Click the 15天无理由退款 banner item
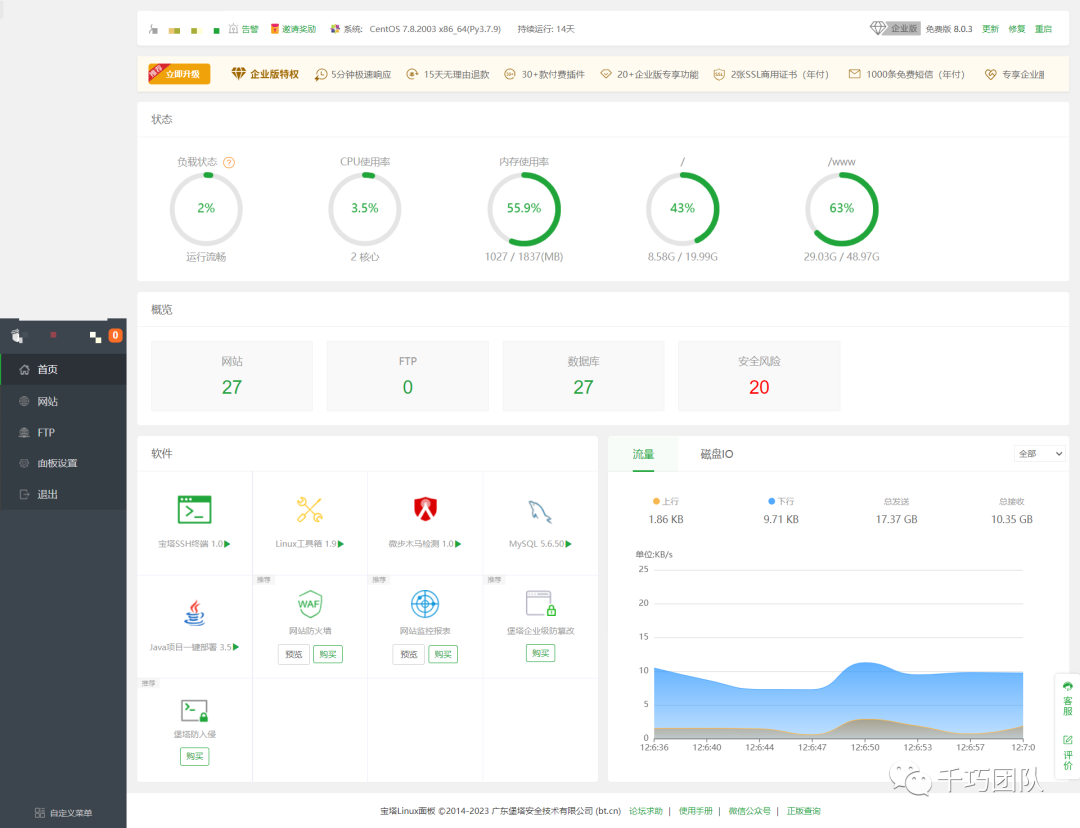This screenshot has width=1080, height=828. point(448,74)
